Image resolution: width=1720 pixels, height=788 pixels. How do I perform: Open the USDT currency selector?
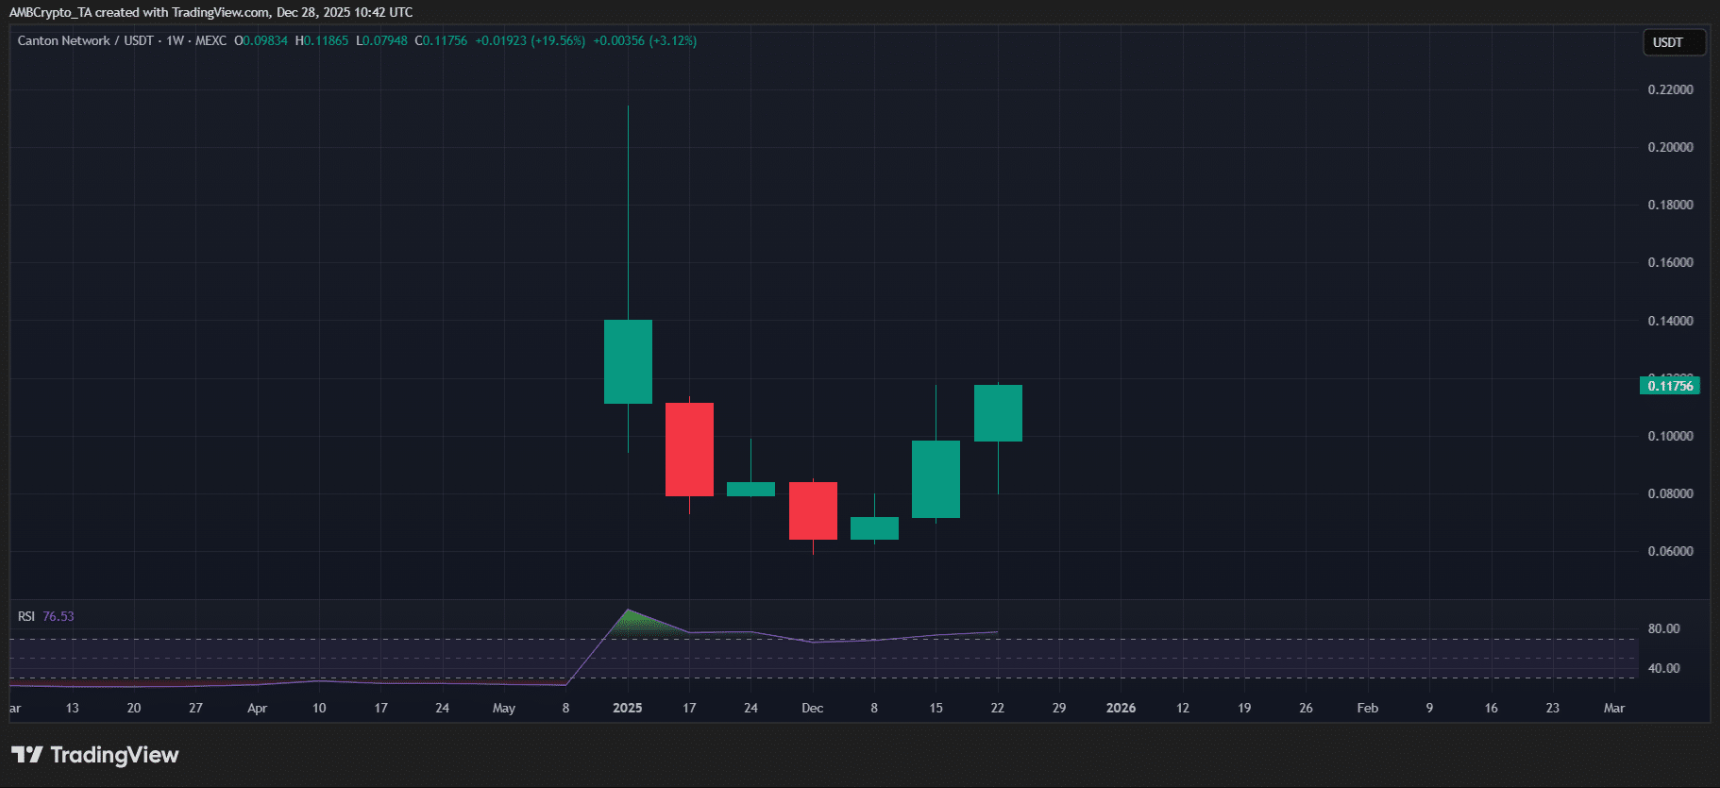point(1673,42)
